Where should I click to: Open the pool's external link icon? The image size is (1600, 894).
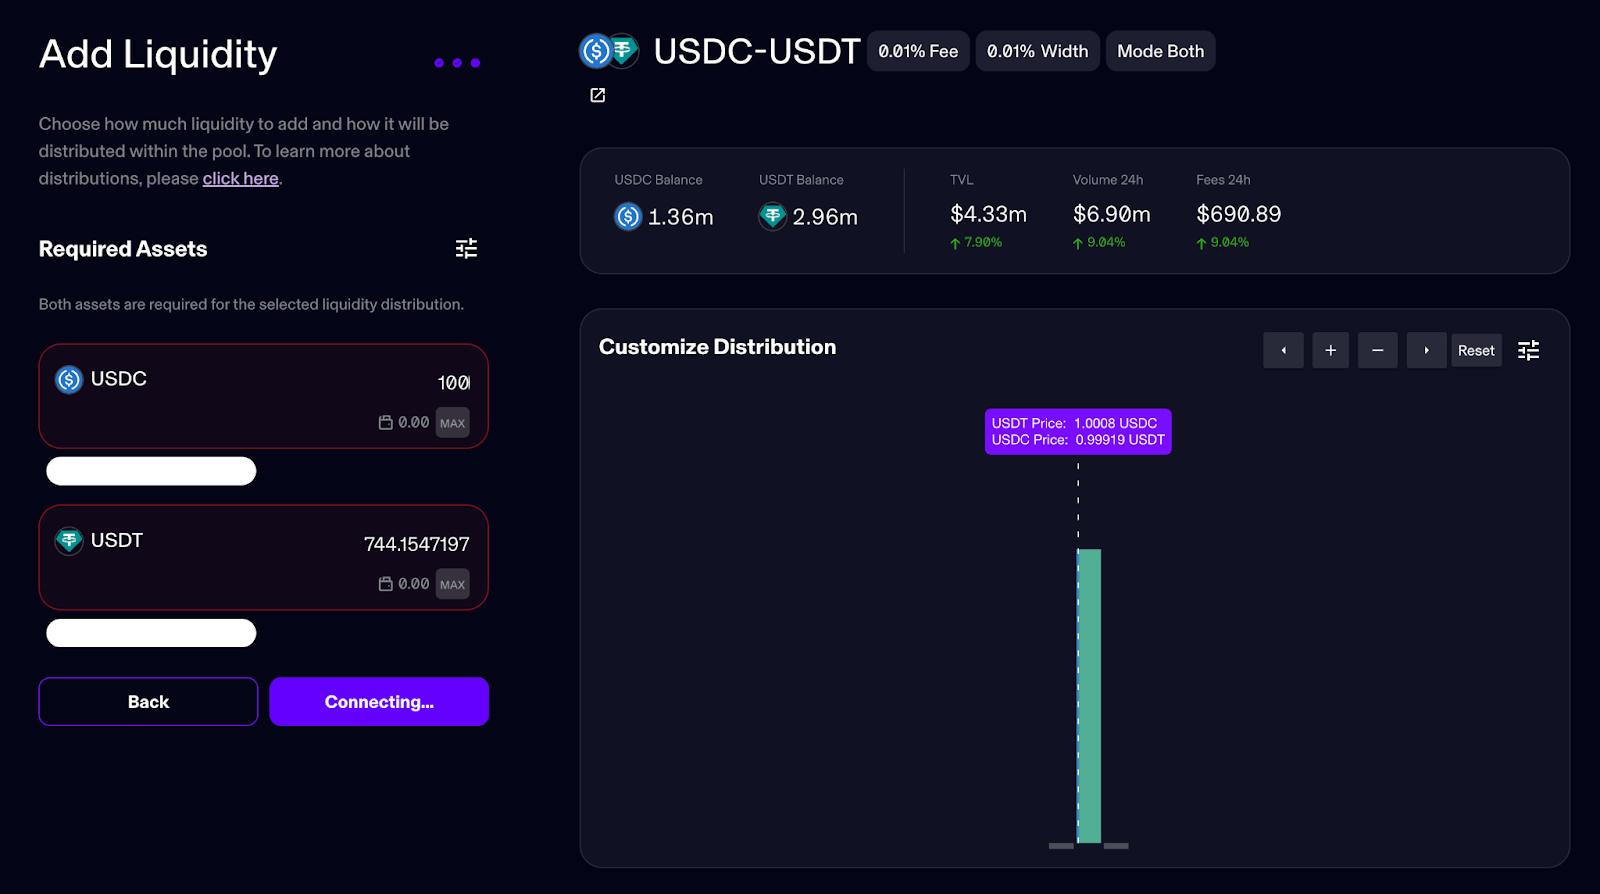pyautogui.click(x=598, y=95)
